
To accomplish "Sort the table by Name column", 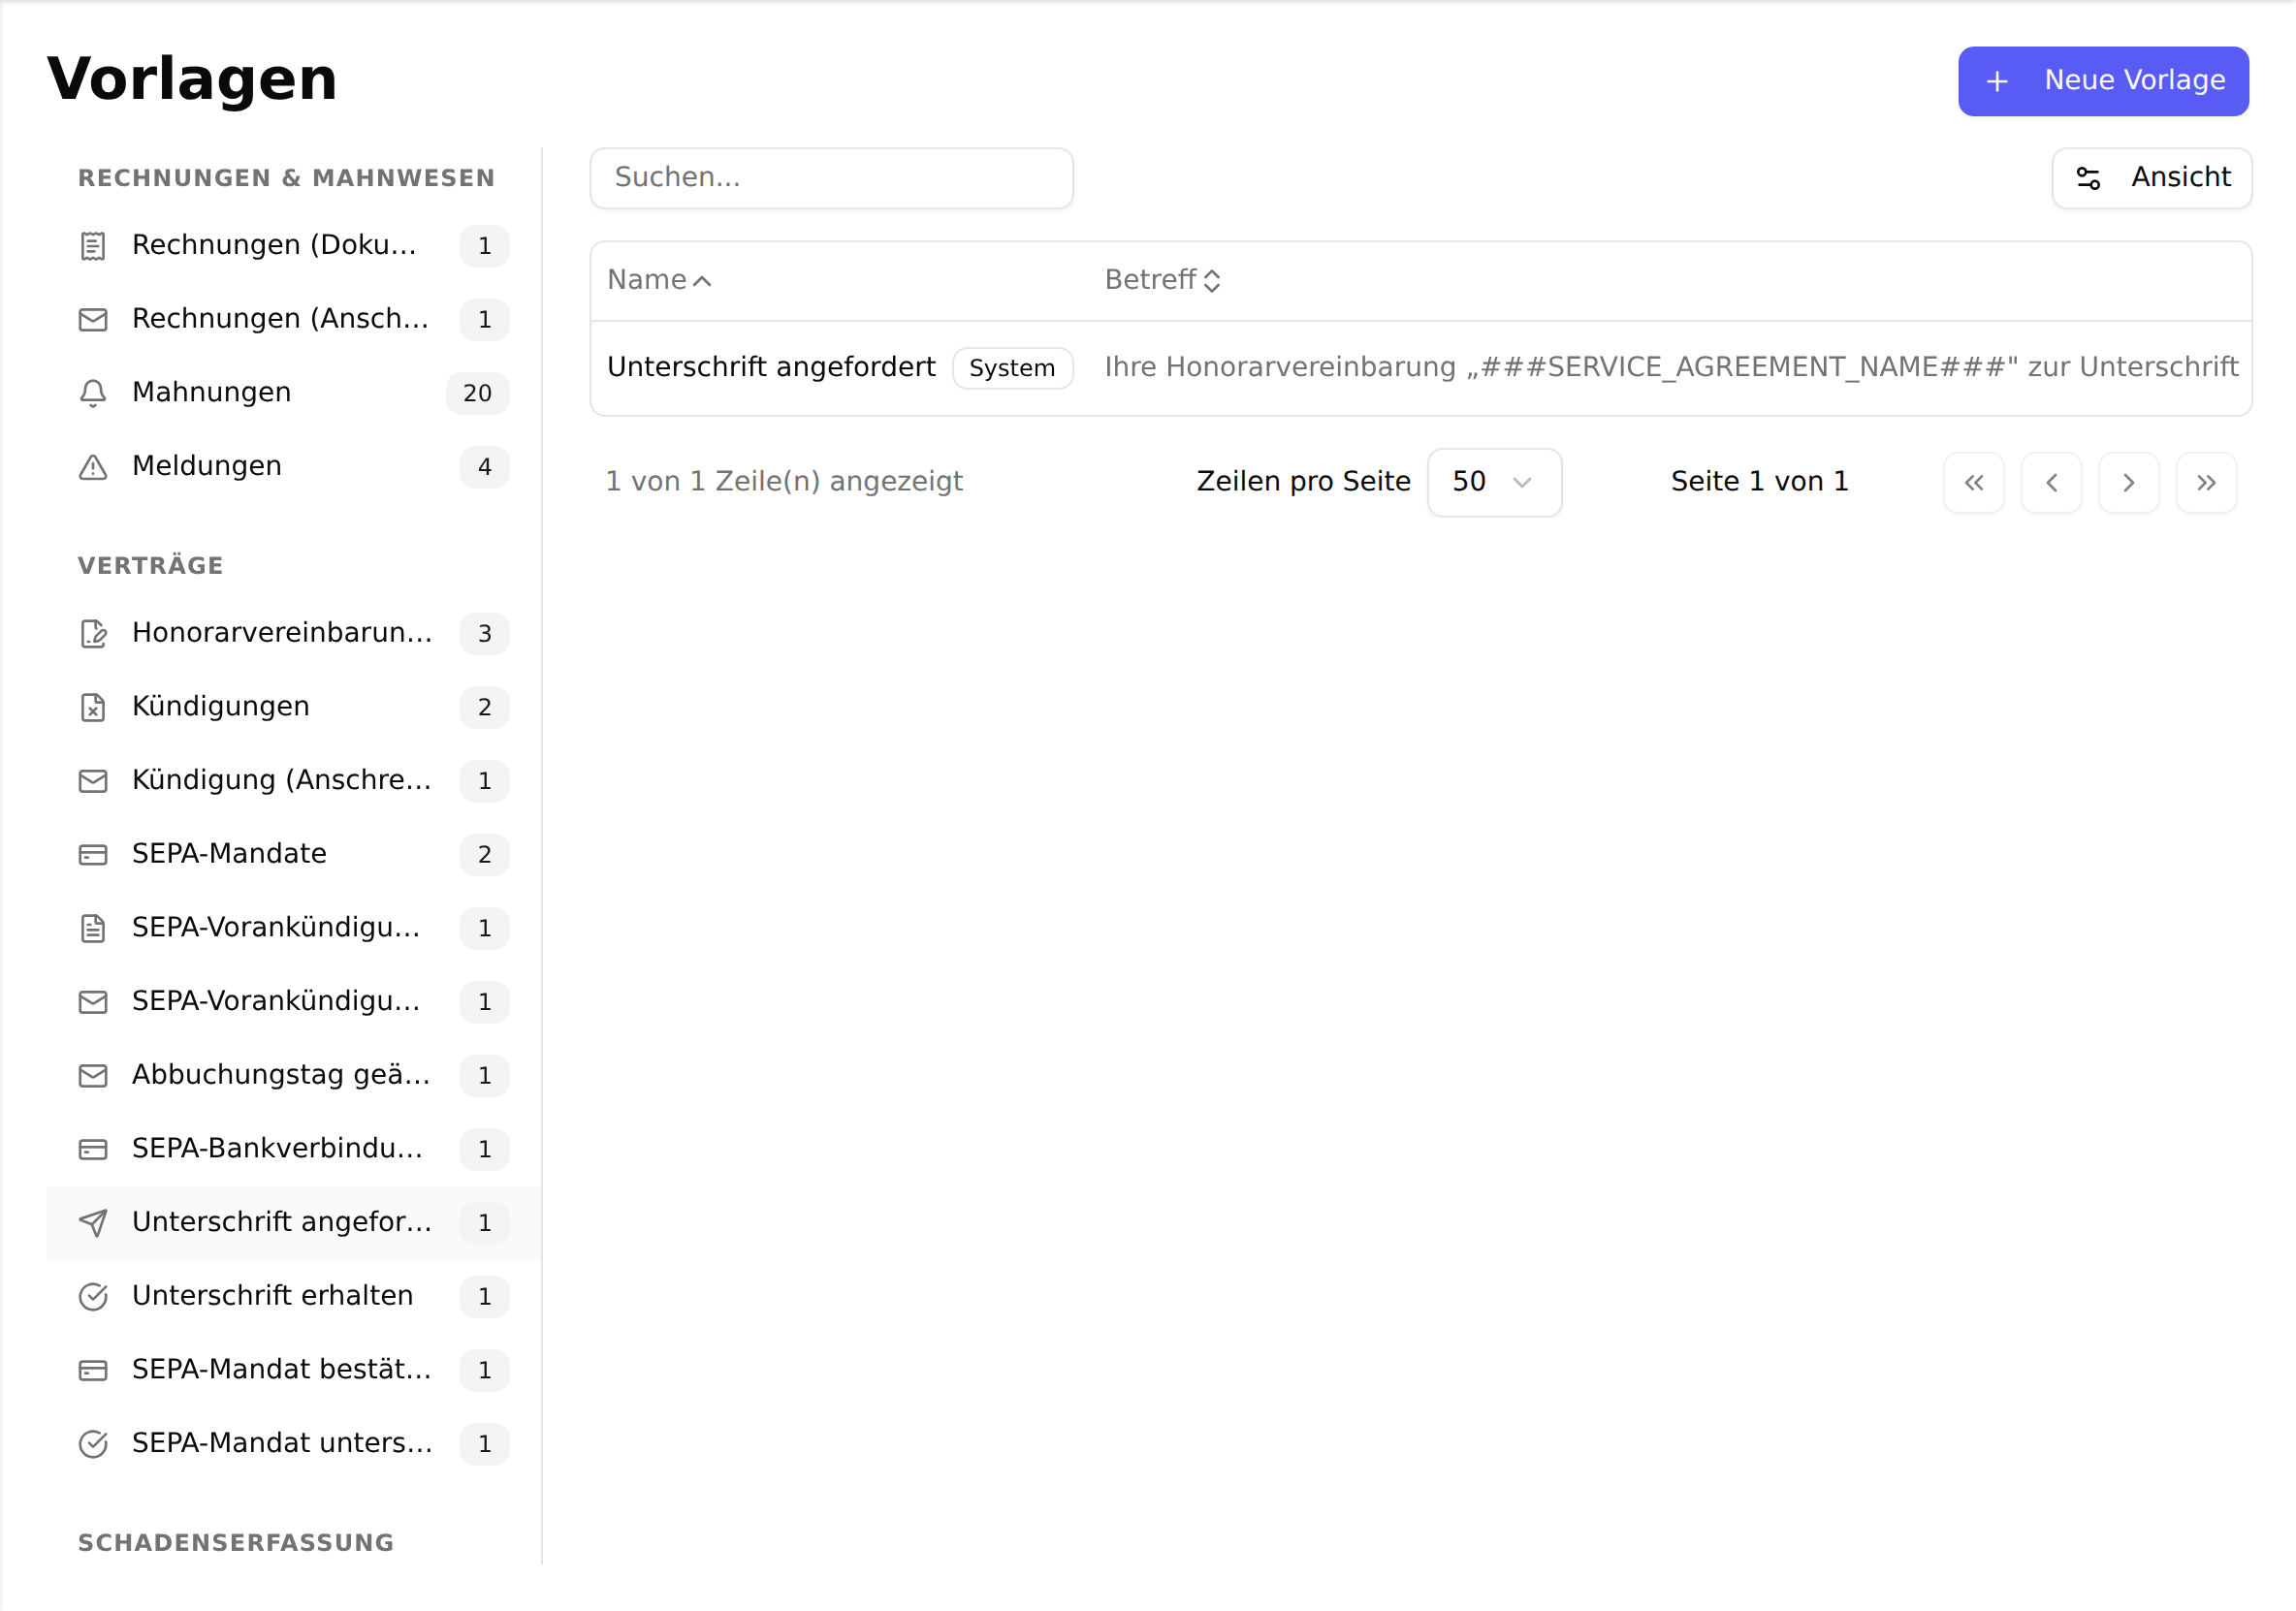I will click(x=659, y=280).
